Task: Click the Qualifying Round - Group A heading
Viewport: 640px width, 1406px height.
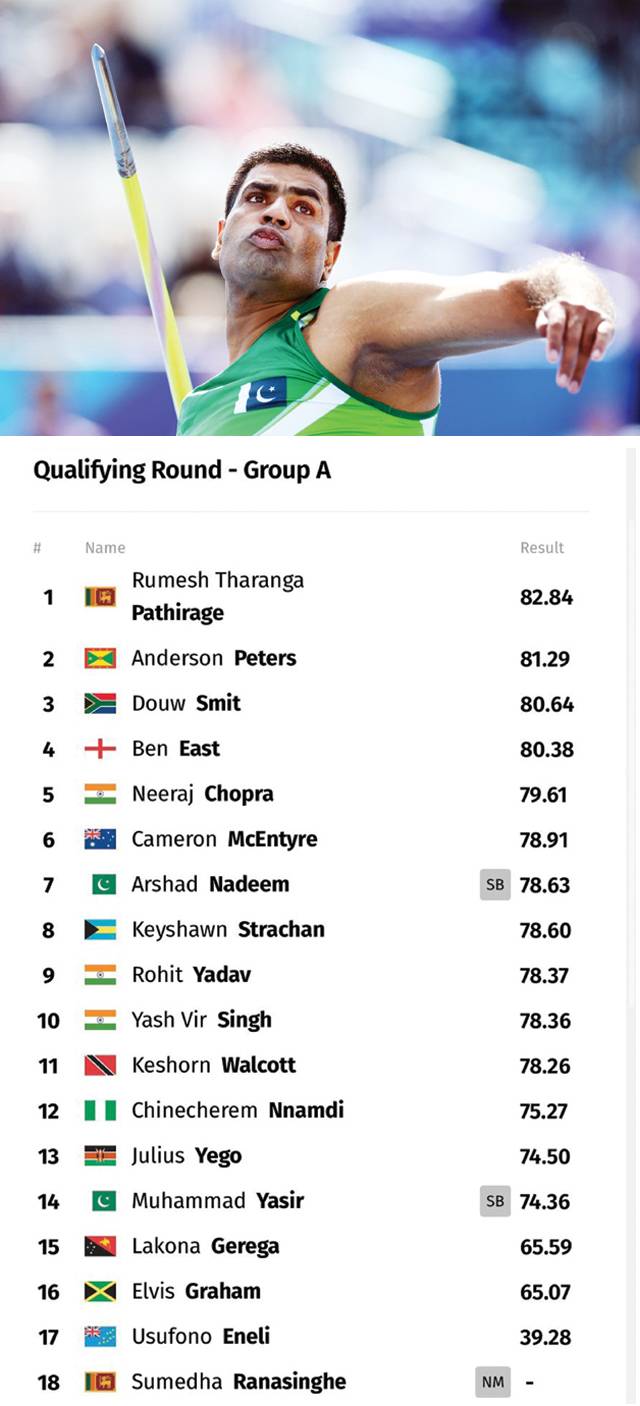Action: click(x=182, y=470)
